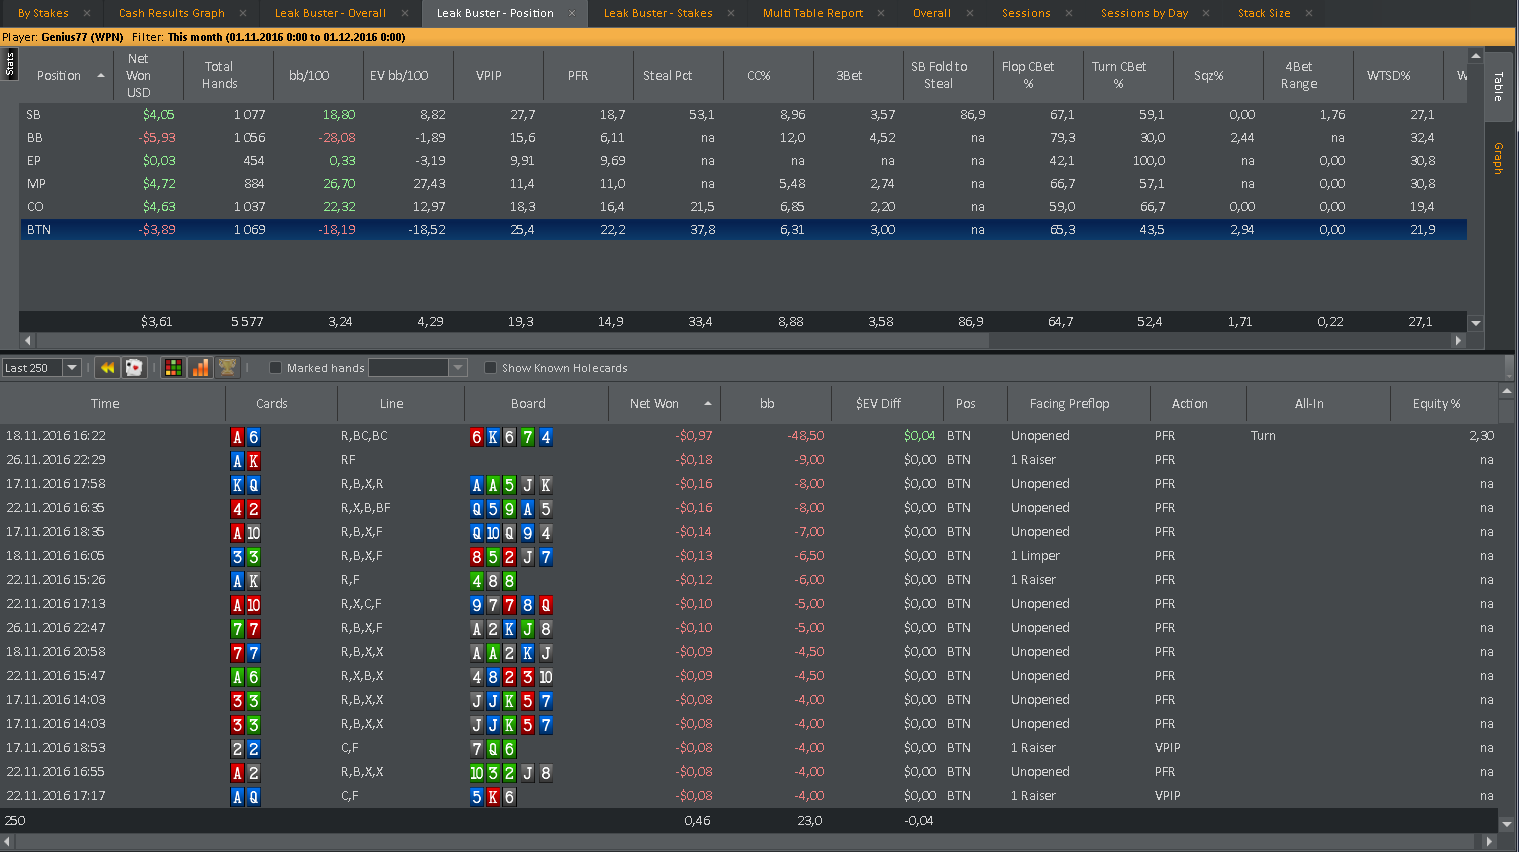The height and width of the screenshot is (852, 1519).
Task: Open Leak Buster - Stakes tab
Action: pyautogui.click(x=658, y=13)
